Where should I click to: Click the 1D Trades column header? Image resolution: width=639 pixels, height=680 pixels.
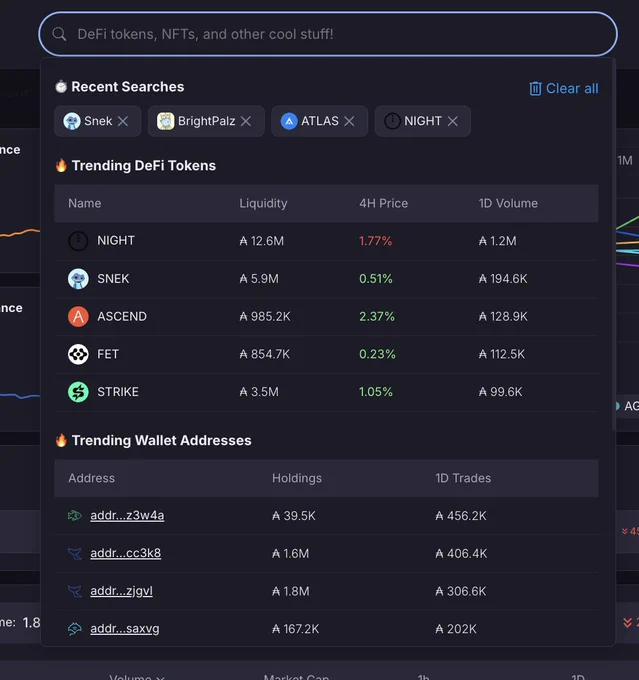(x=463, y=478)
